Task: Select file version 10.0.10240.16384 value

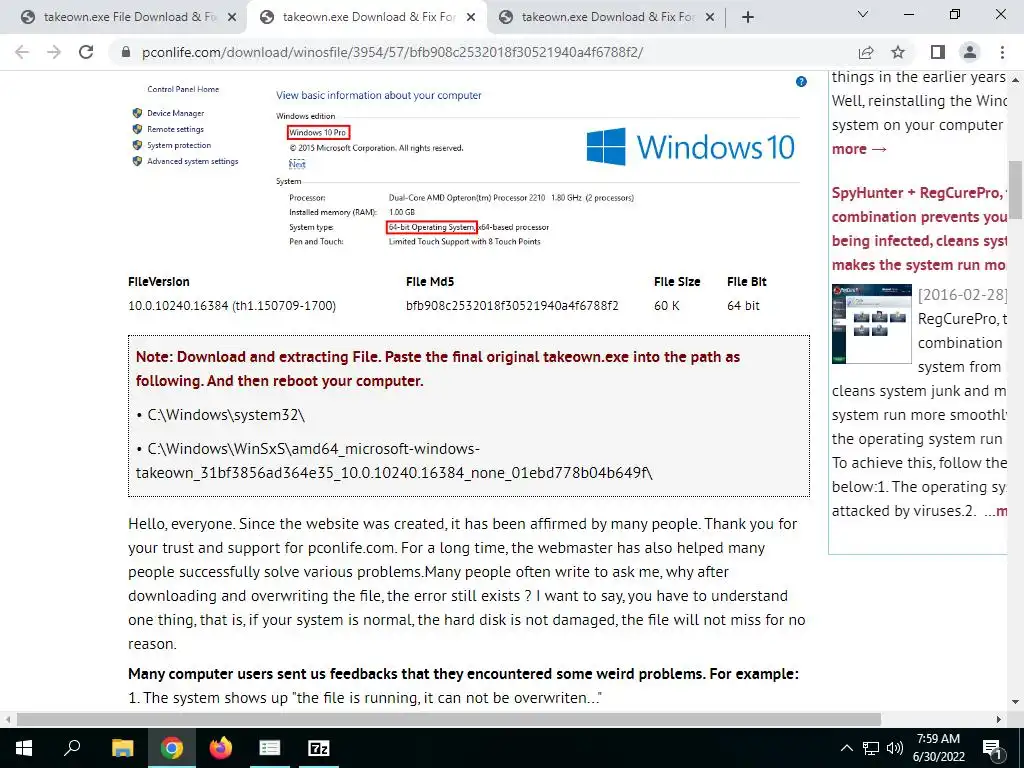Action: 232,306
